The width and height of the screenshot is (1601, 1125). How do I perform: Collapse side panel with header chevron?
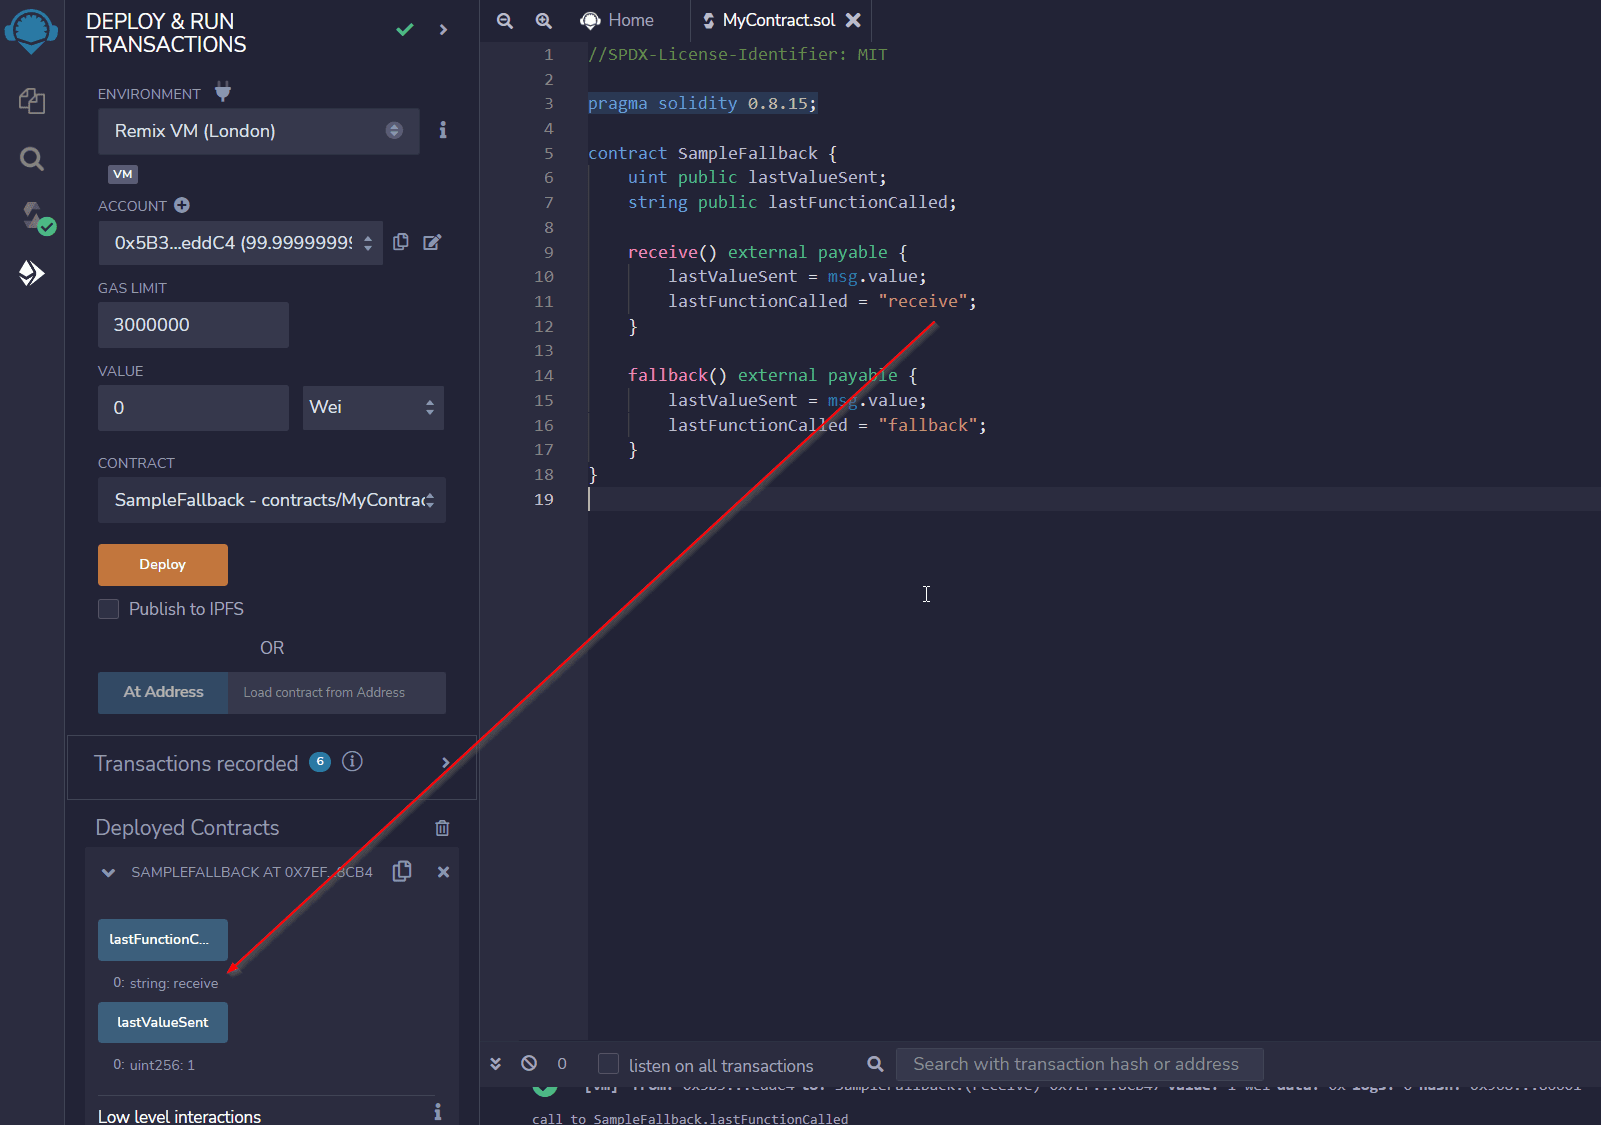pos(443,30)
